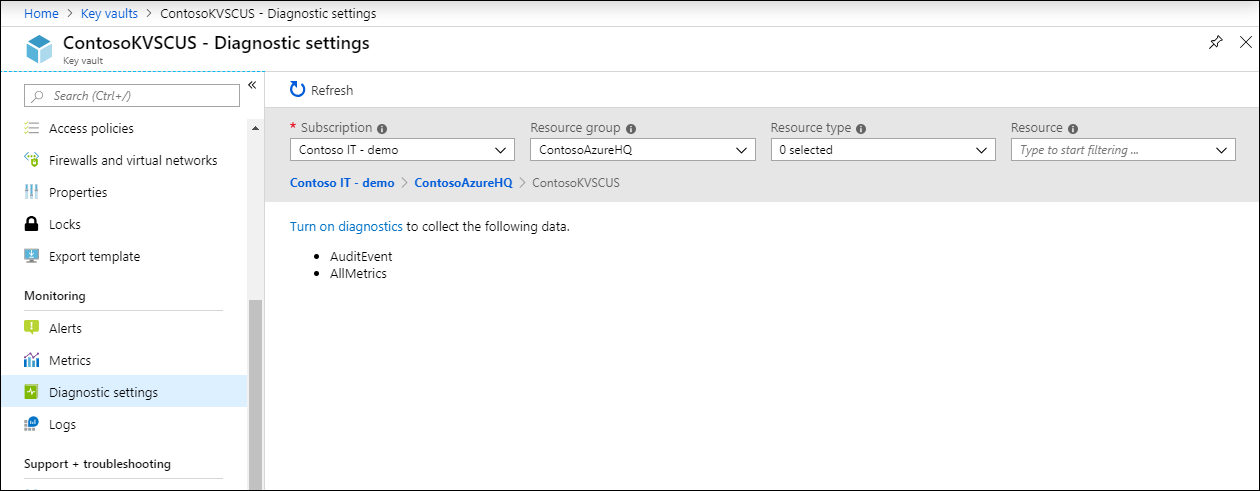Click the Metrics chart icon
The width and height of the screenshot is (1260, 491).
pos(31,360)
